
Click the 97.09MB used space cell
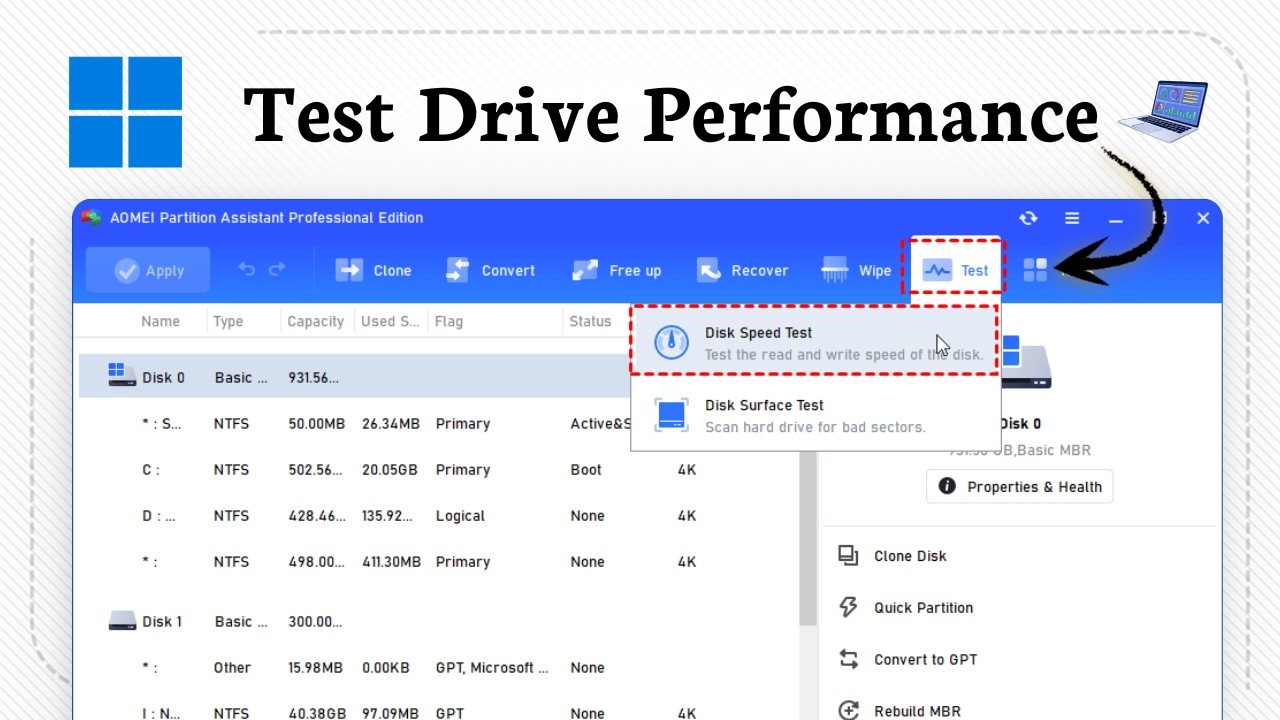click(390, 713)
